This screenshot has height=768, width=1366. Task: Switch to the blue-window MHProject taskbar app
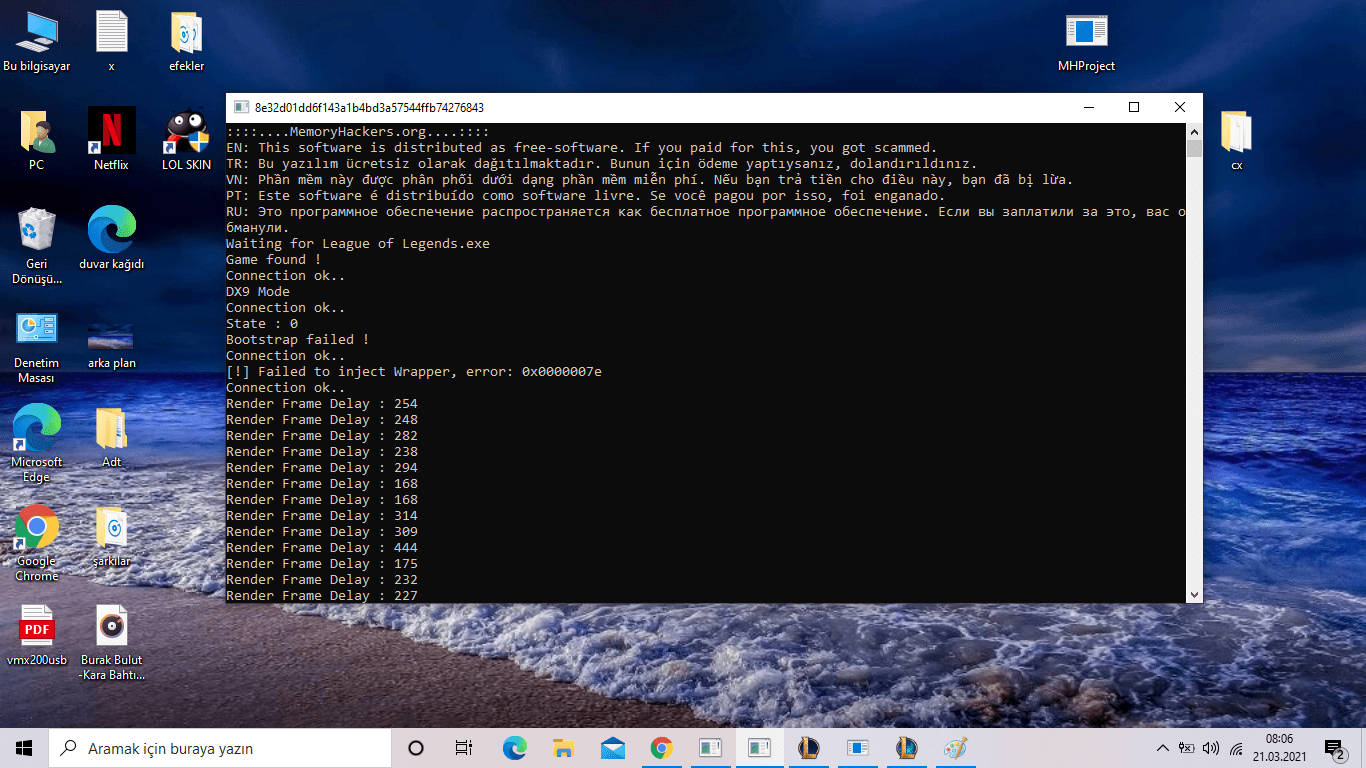coord(857,748)
